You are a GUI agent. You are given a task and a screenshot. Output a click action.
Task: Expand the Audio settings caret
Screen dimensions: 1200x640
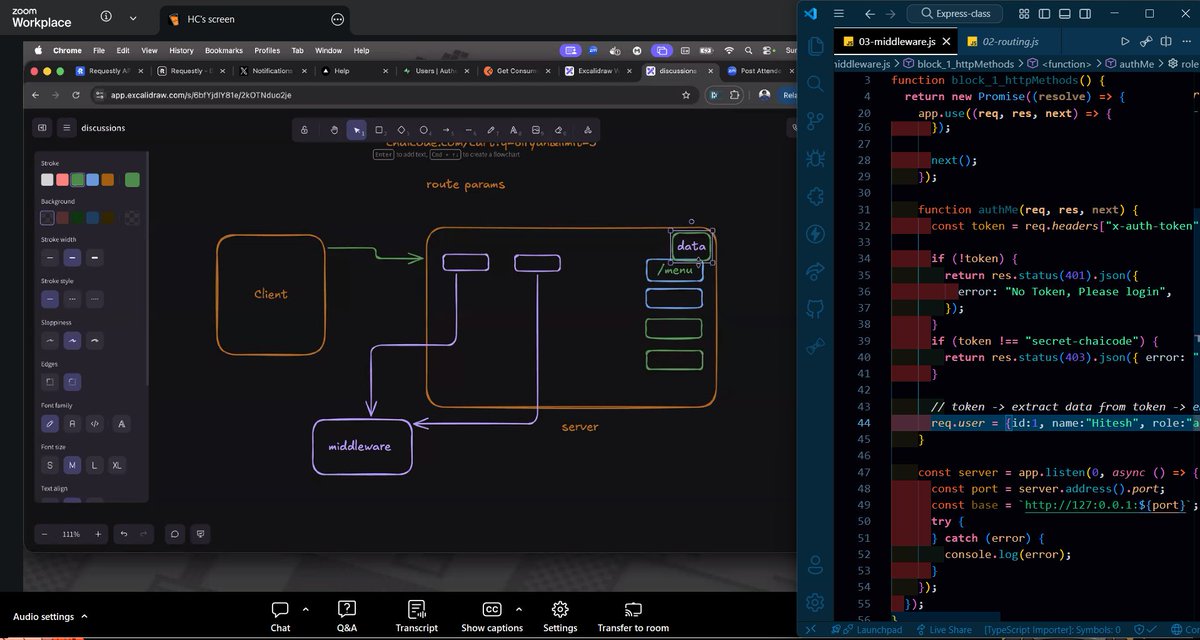[x=84, y=617]
